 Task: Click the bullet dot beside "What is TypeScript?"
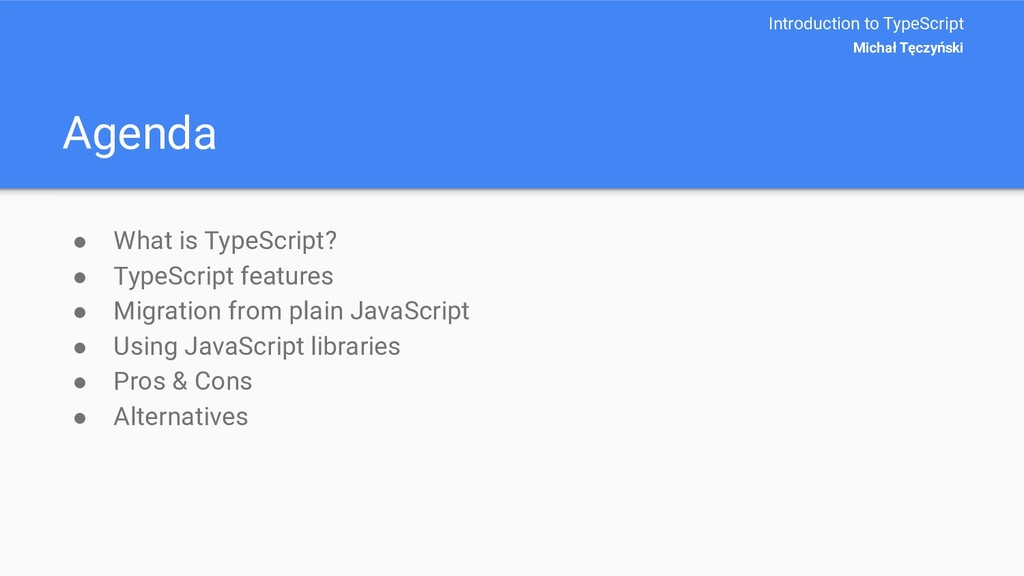click(80, 243)
